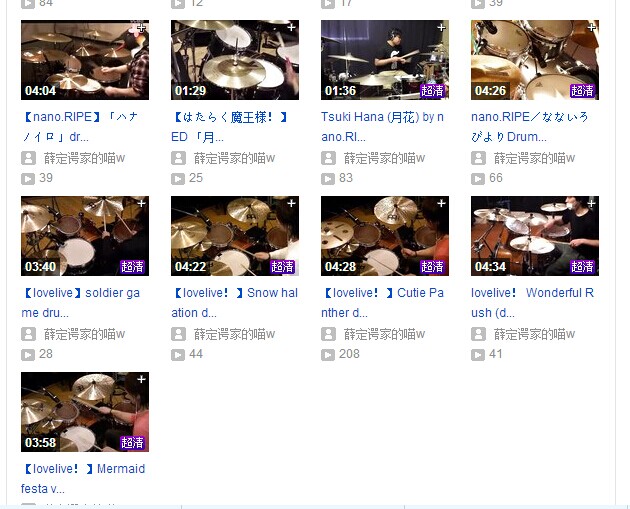The image size is (630, 509).
Task: Open the Mermaid festa video title link
Action: (83, 478)
